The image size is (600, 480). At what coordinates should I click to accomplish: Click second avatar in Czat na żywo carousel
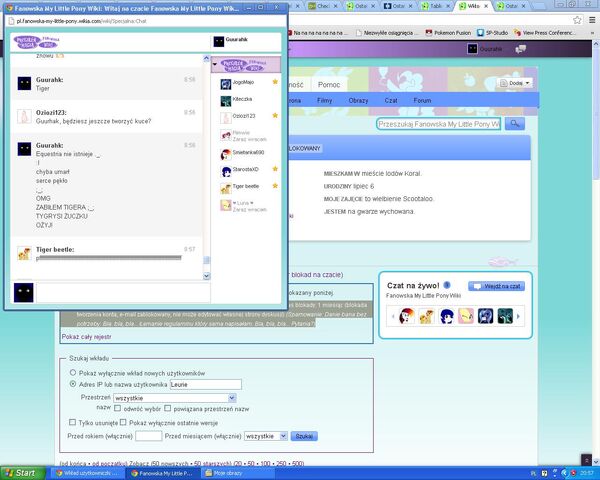tap(426, 316)
